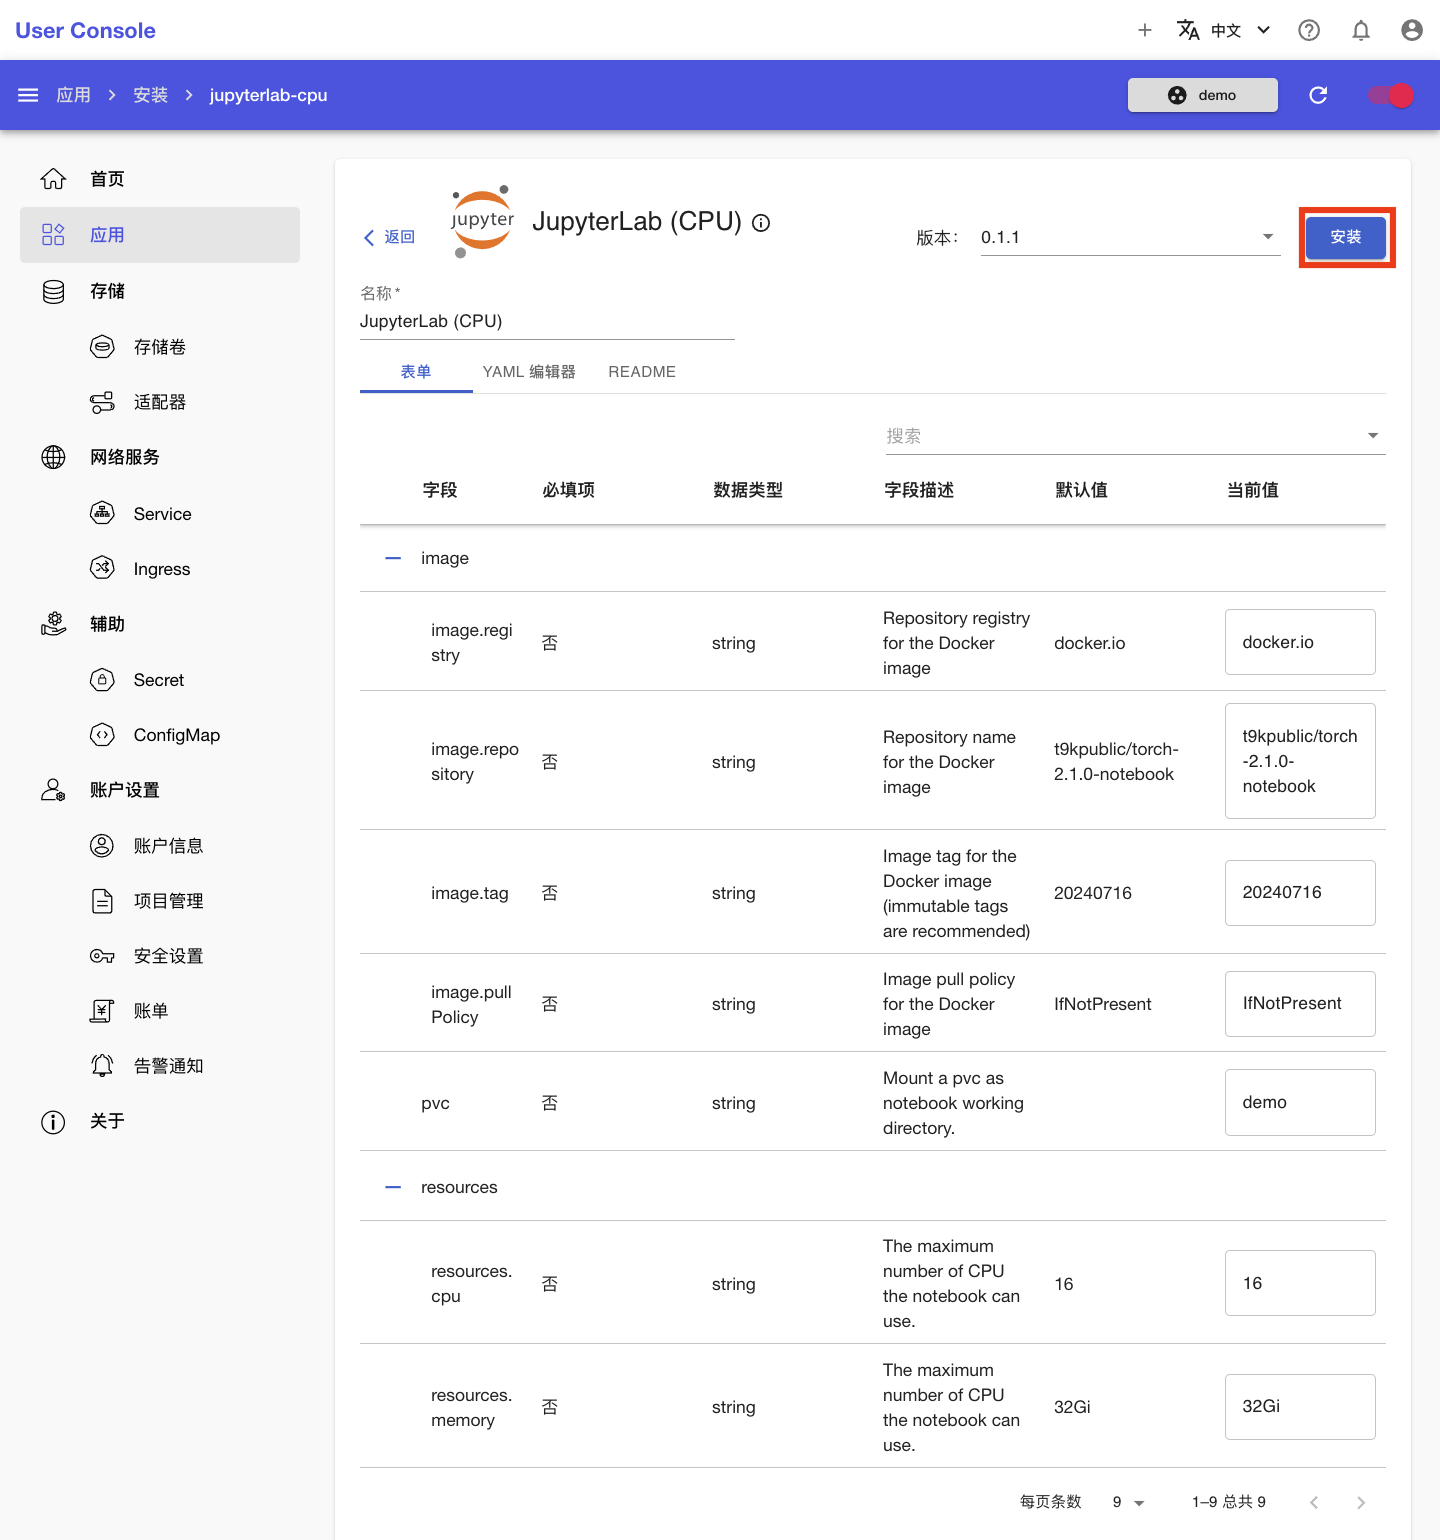
Task: Collapse the resources section
Action: [393, 1187]
